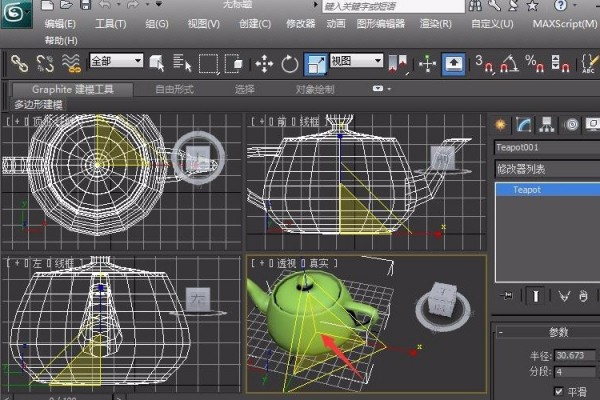This screenshot has height=400, width=600.
Task: Click the star favorites icon in title bar
Action: point(532,5)
